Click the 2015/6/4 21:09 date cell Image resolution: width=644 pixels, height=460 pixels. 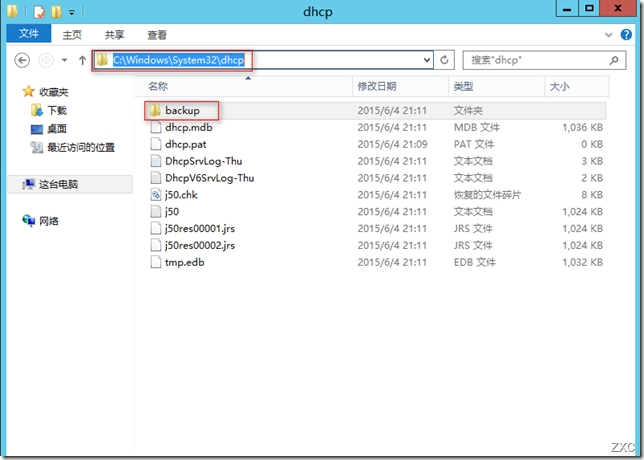point(392,144)
